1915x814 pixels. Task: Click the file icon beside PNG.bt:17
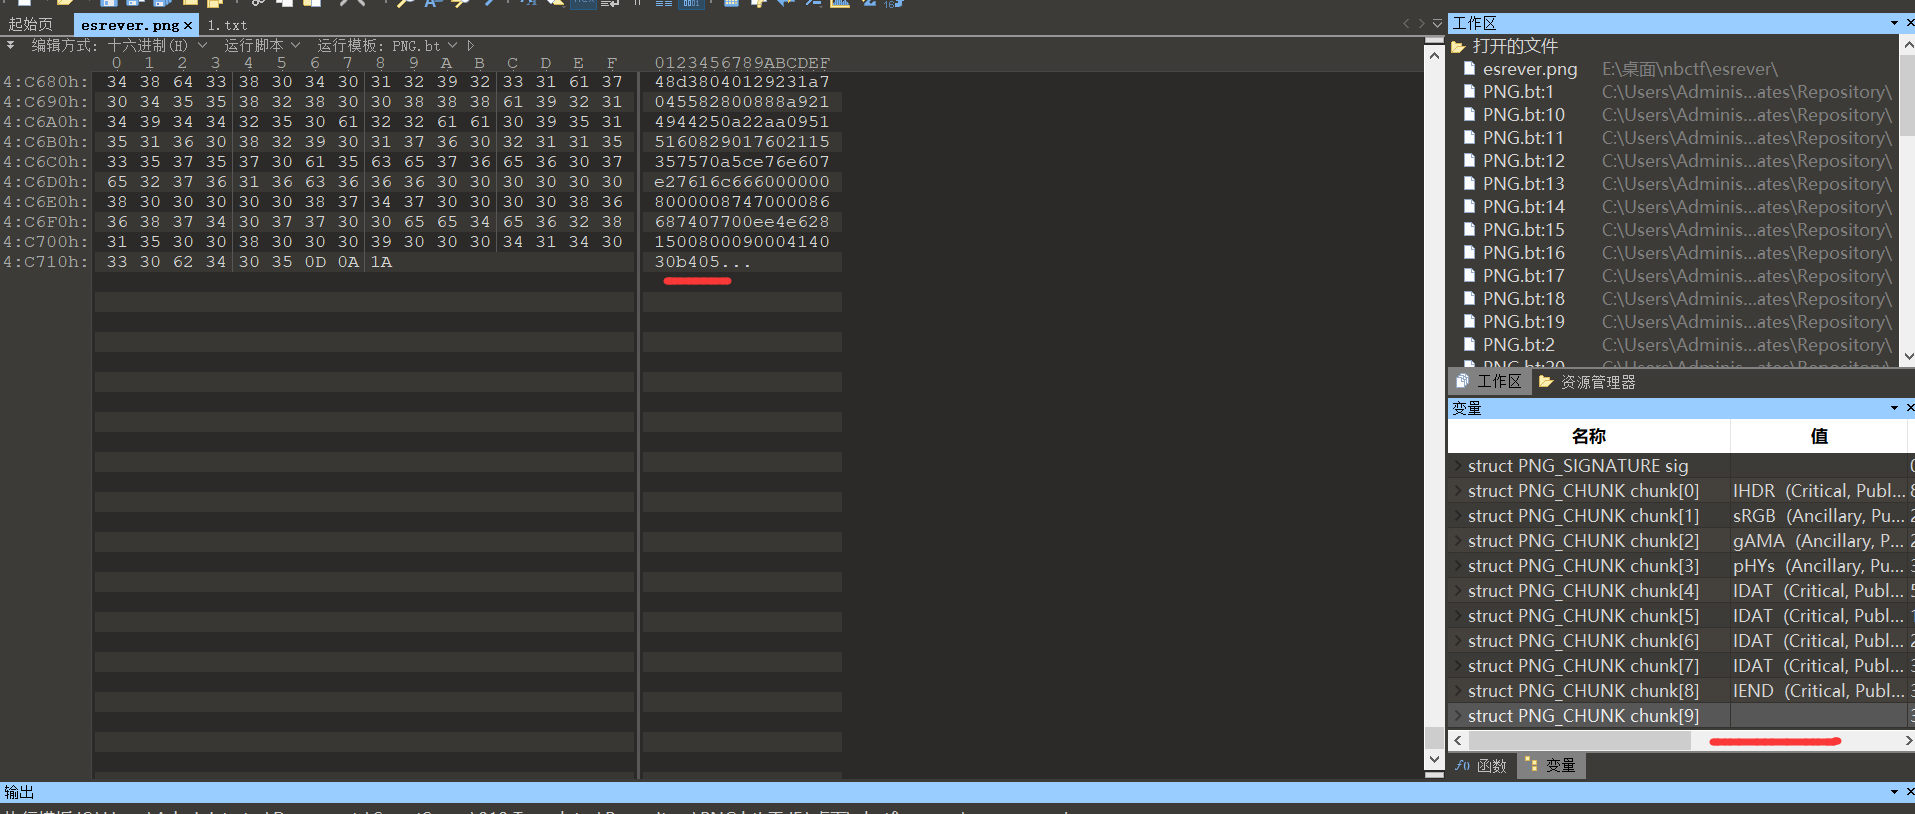point(1469,276)
